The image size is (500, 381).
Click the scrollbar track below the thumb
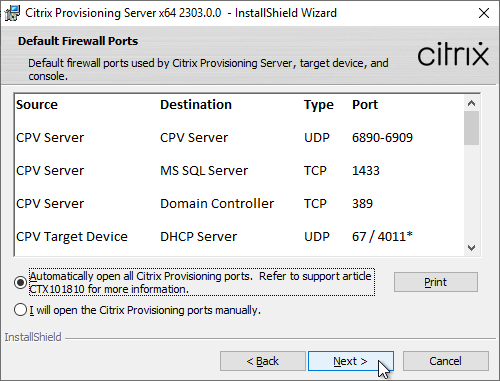[x=471, y=192]
